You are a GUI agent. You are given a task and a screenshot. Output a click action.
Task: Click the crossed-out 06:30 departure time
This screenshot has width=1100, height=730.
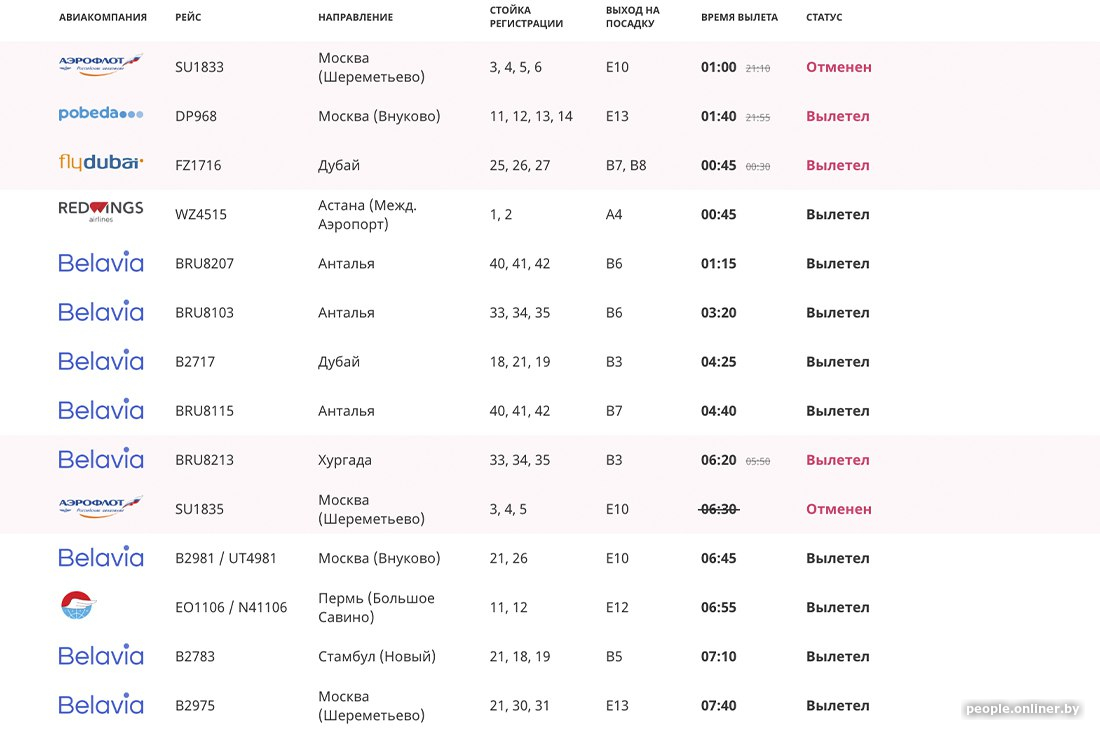pos(719,509)
